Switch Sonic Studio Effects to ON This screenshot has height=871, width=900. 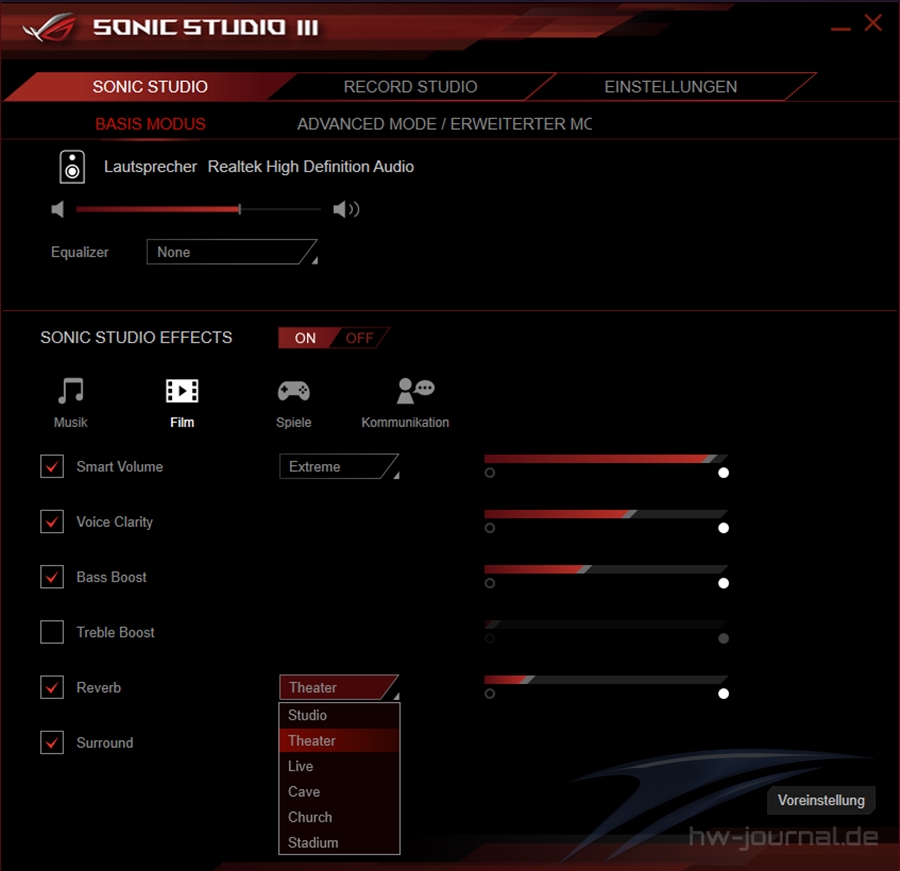coord(305,338)
